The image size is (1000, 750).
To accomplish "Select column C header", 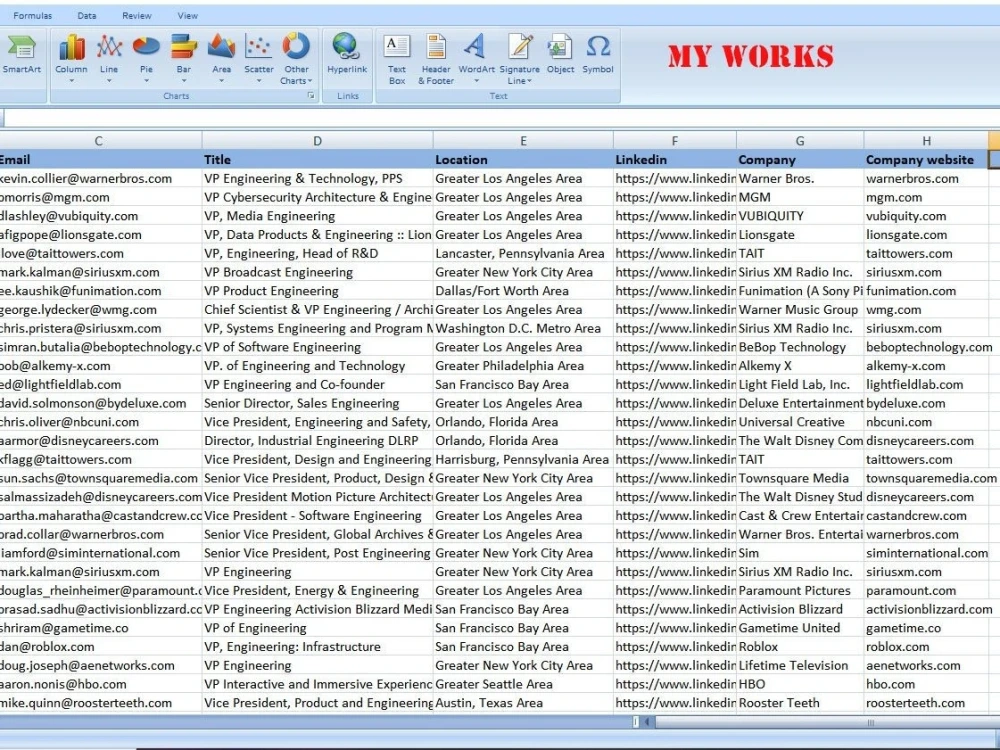I will click(x=99, y=141).
